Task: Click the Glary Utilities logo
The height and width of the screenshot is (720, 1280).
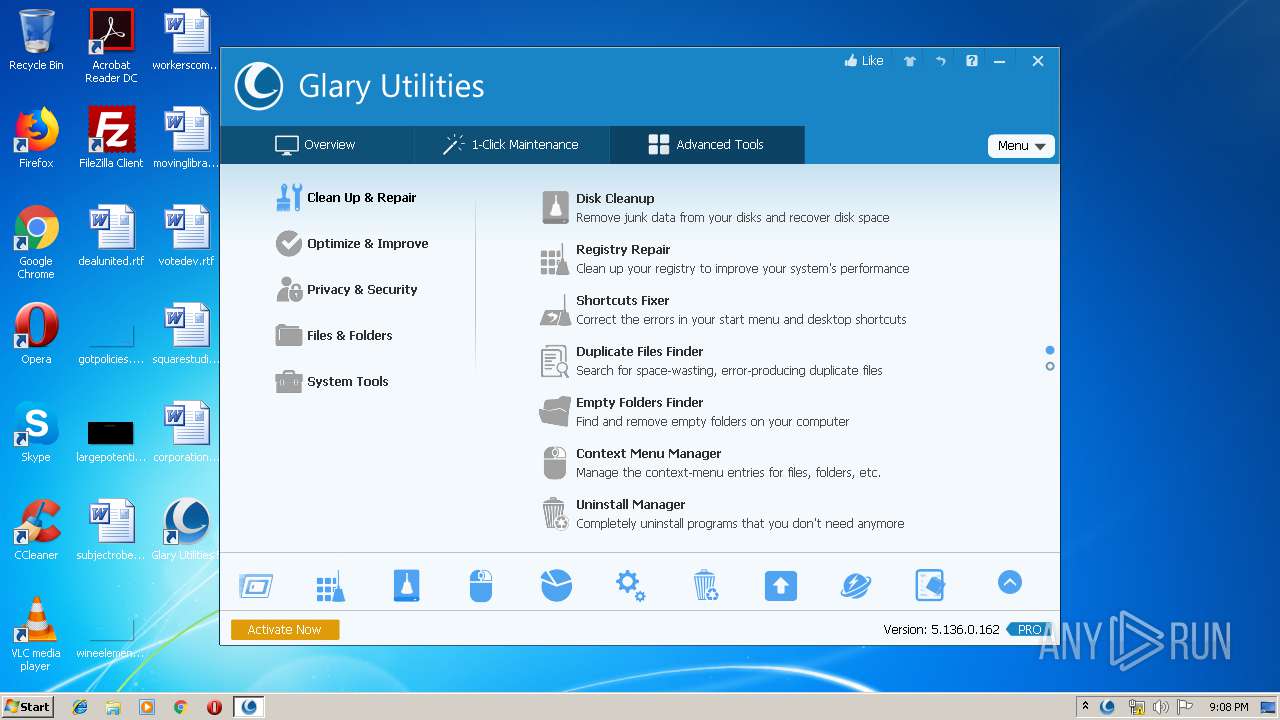Action: [258, 86]
